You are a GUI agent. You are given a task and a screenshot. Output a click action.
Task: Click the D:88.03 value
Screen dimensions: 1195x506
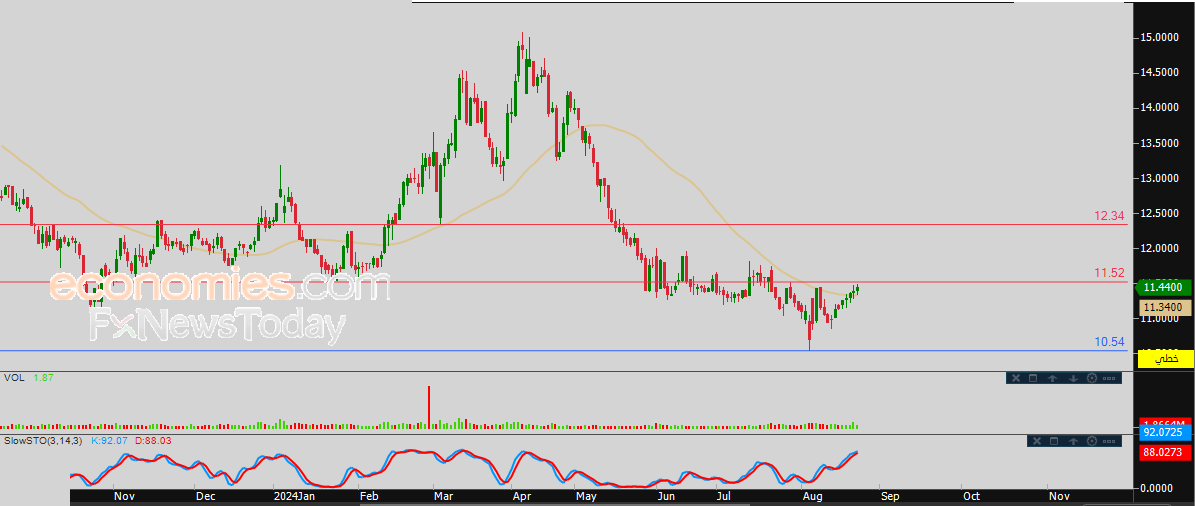[x=154, y=440]
